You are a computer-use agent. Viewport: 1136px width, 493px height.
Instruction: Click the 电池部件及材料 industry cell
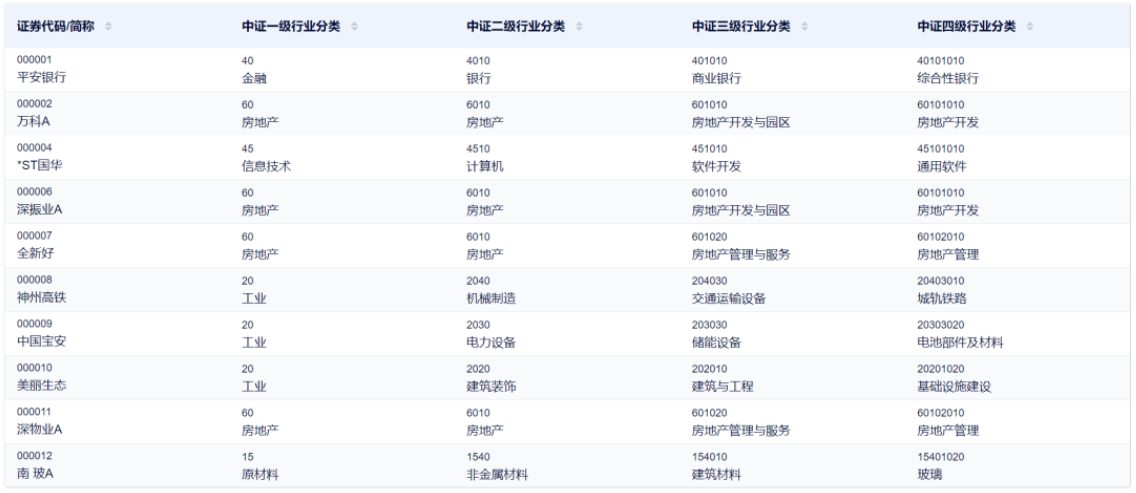[x=961, y=343]
